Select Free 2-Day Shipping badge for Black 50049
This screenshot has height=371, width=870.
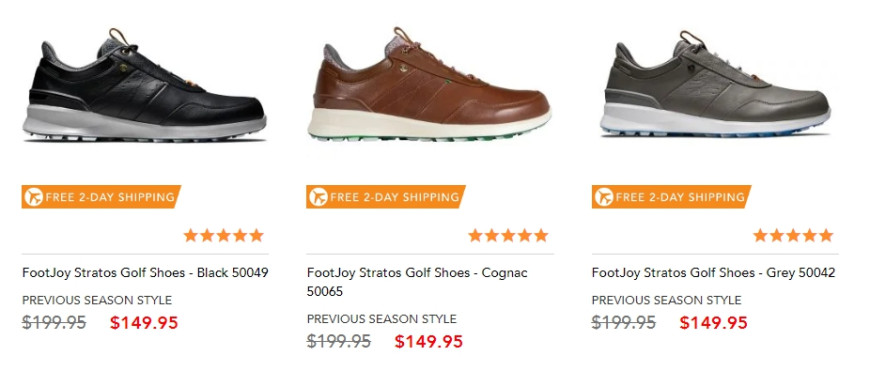(101, 197)
